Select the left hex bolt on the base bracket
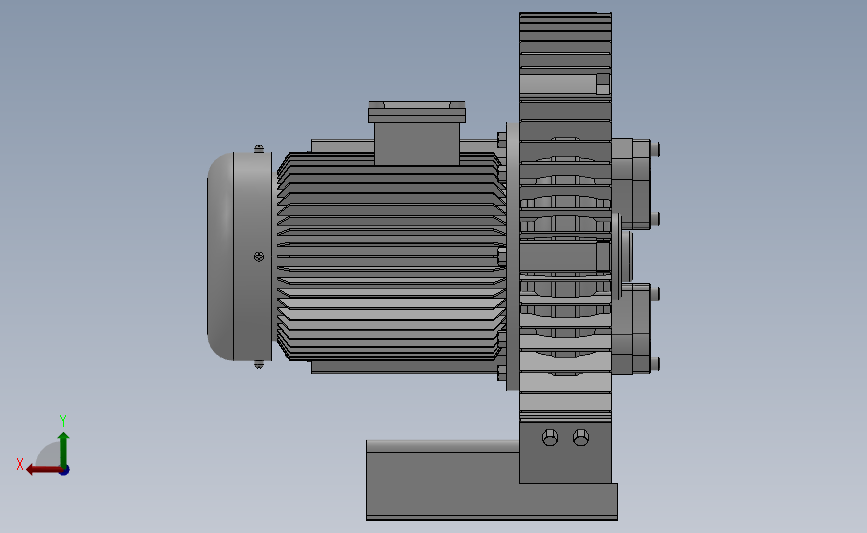This screenshot has width=867, height=533. click(550, 437)
